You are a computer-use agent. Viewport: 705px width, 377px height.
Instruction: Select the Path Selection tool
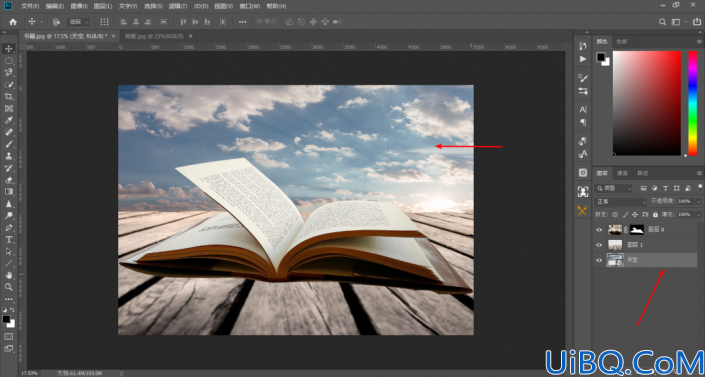click(x=9, y=251)
